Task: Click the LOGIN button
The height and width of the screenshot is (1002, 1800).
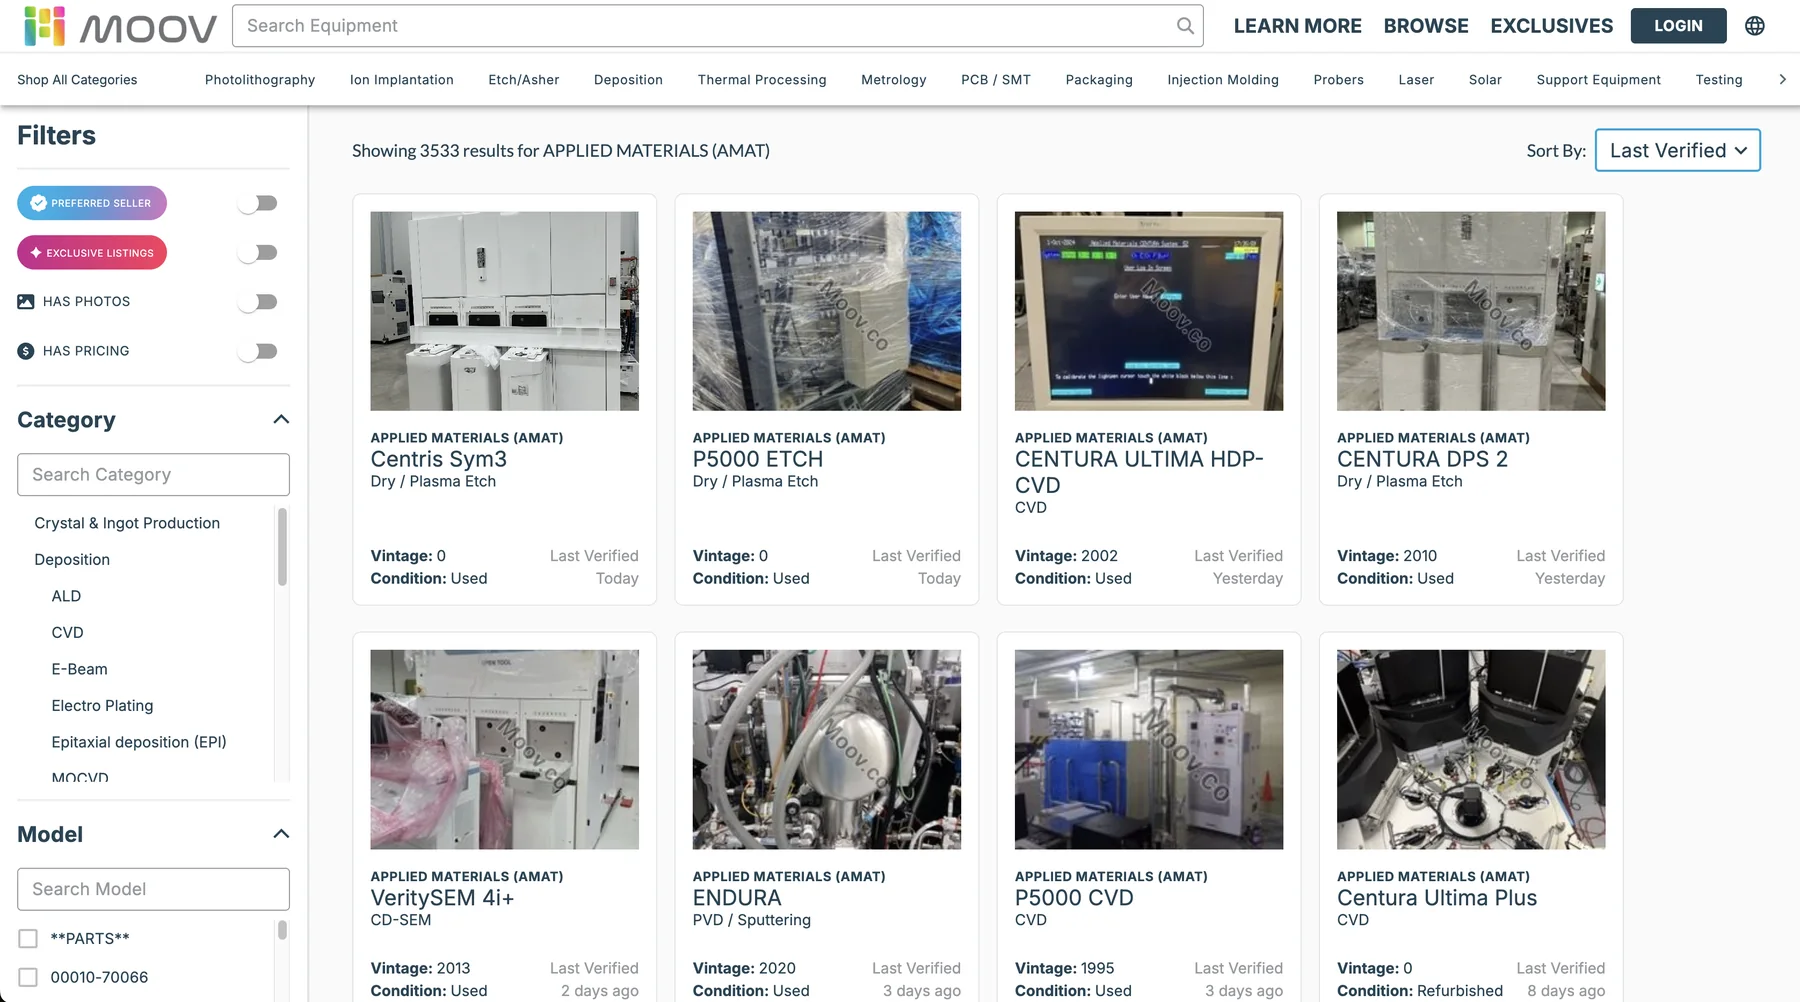Action: tap(1678, 26)
